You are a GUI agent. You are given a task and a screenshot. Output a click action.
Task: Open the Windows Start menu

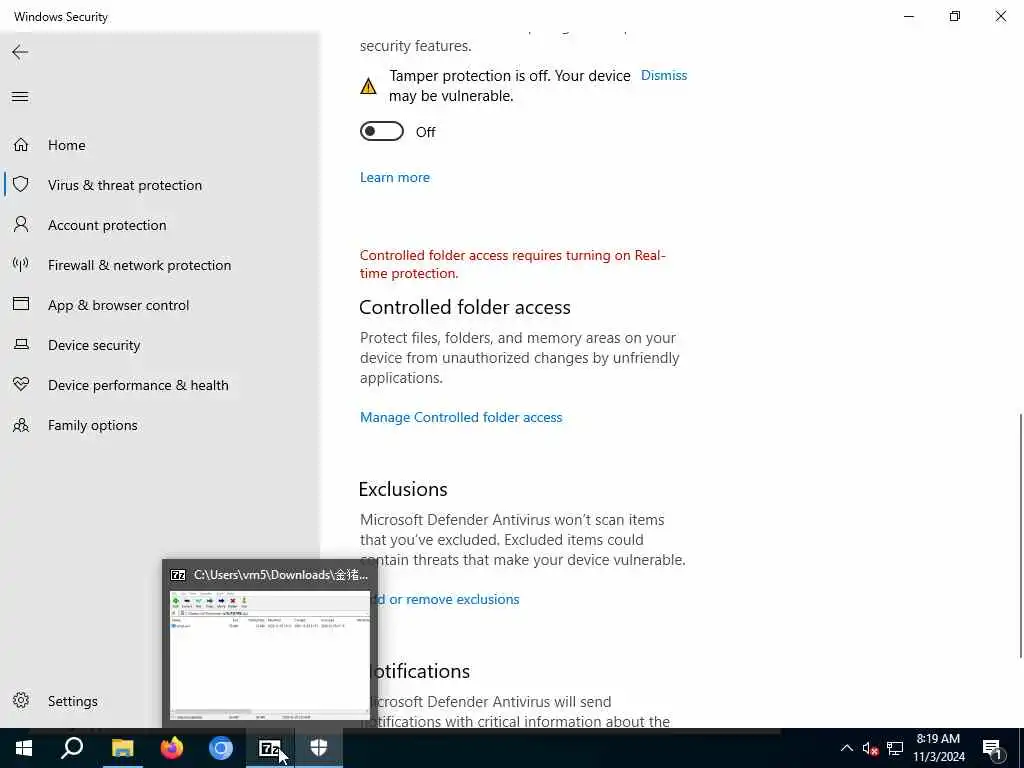tap(24, 748)
